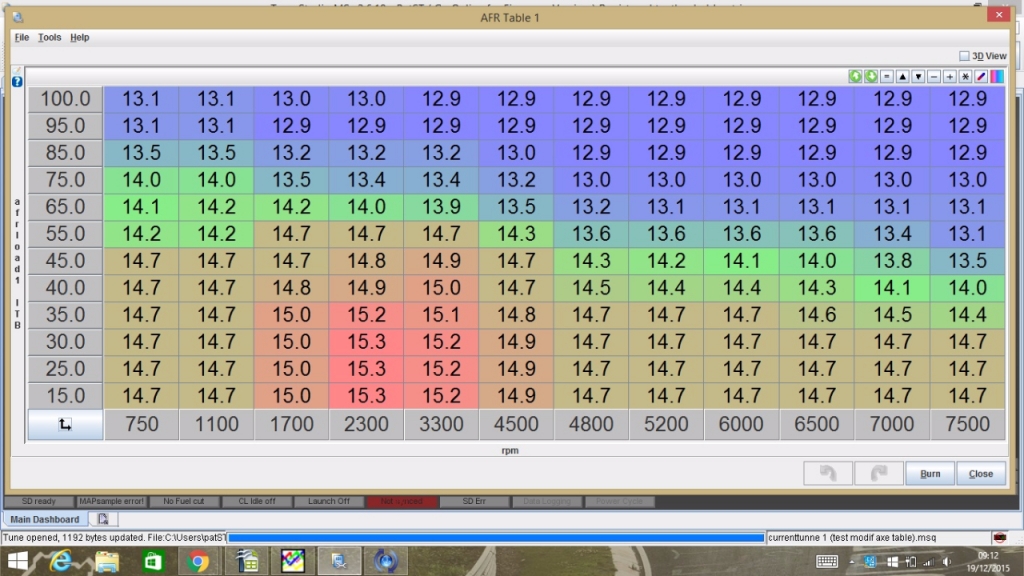Launch Internet Explorer from the taskbar
Viewport: 1024px width, 576px height.
pos(61,562)
